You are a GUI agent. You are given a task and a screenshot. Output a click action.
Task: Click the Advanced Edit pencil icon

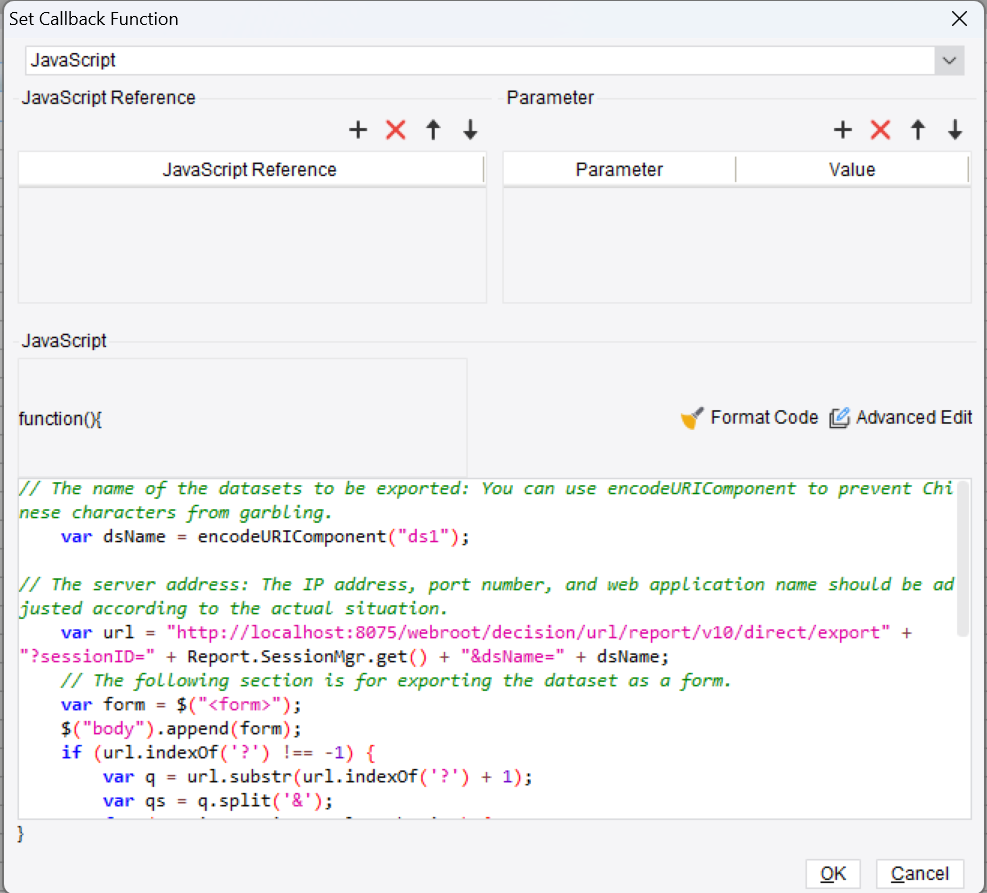tap(839, 418)
